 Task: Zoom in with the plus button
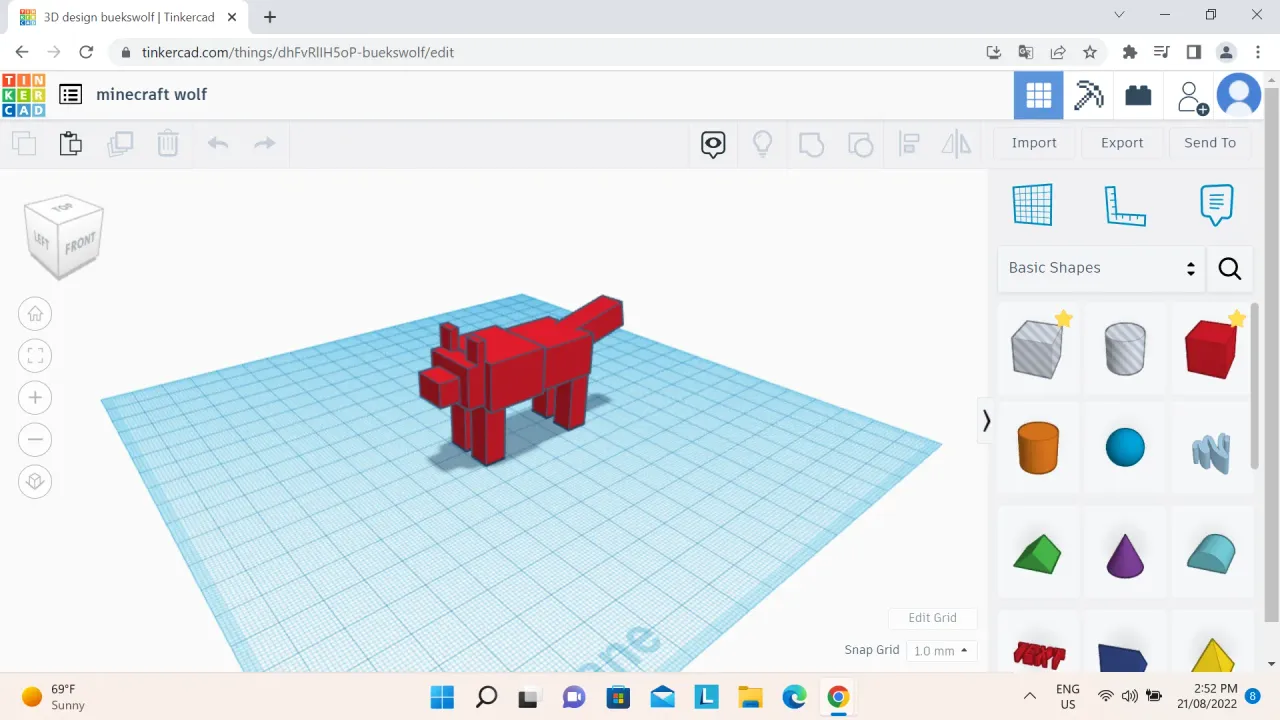35,397
